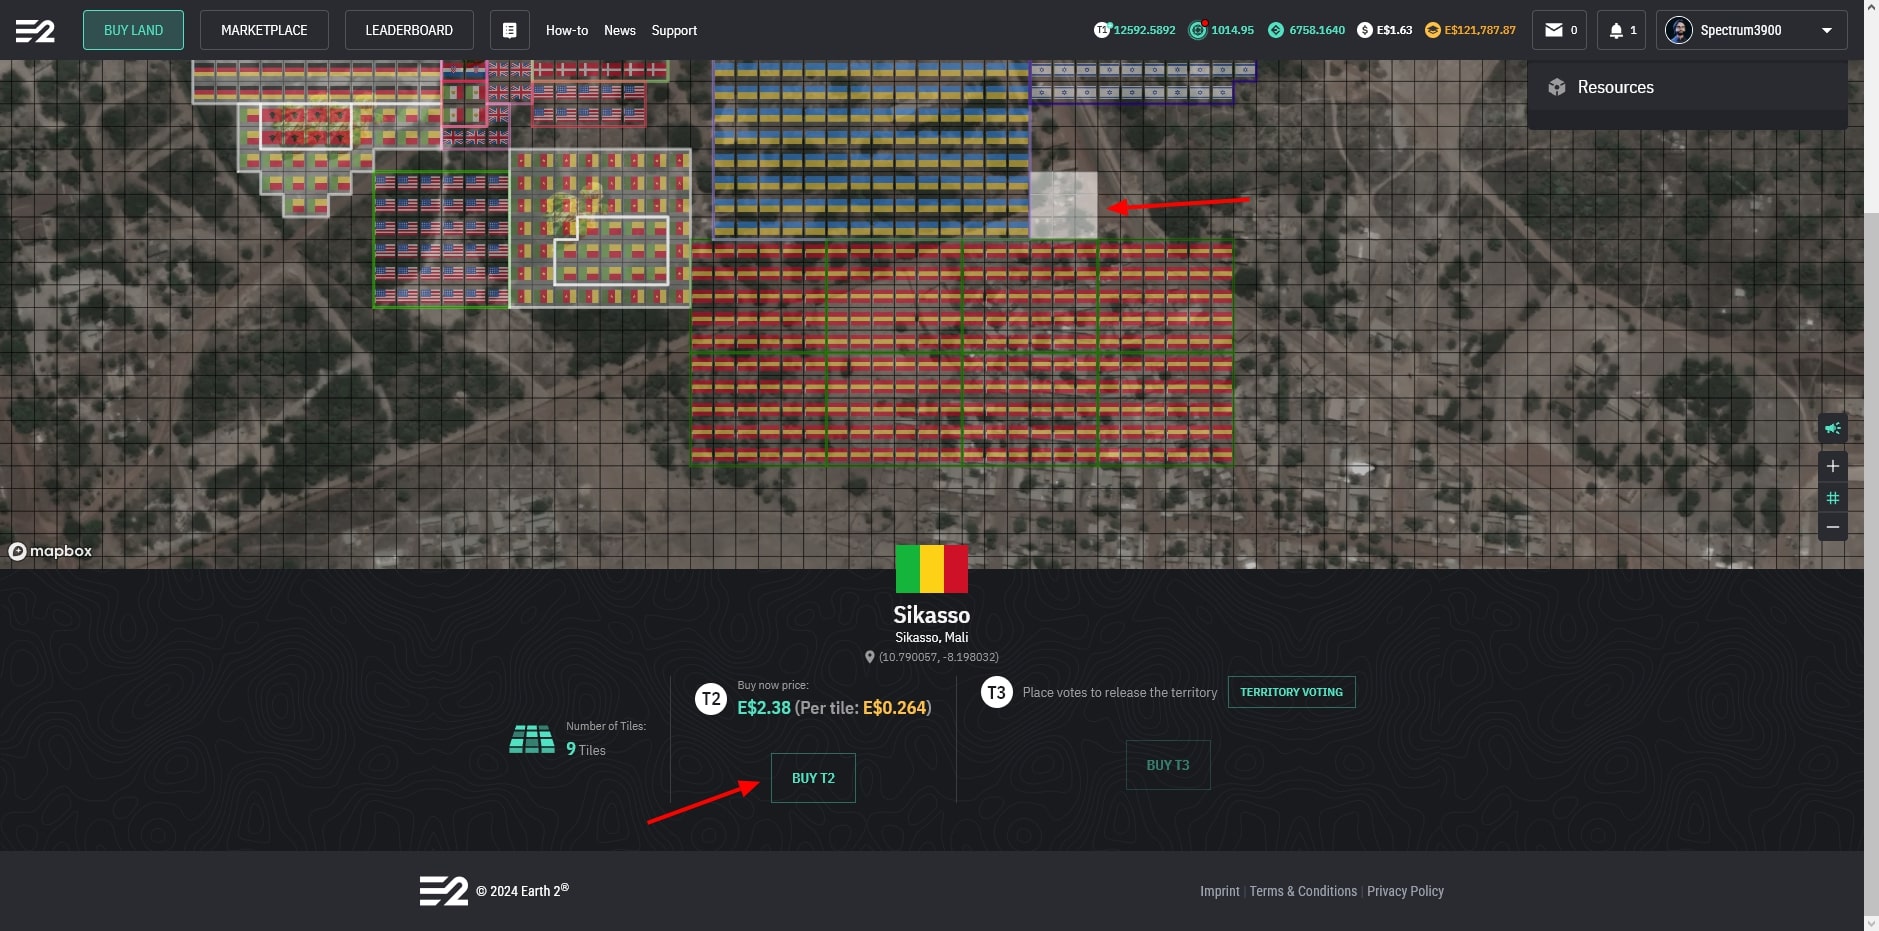
Task: Open the News menu item
Action: (620, 30)
